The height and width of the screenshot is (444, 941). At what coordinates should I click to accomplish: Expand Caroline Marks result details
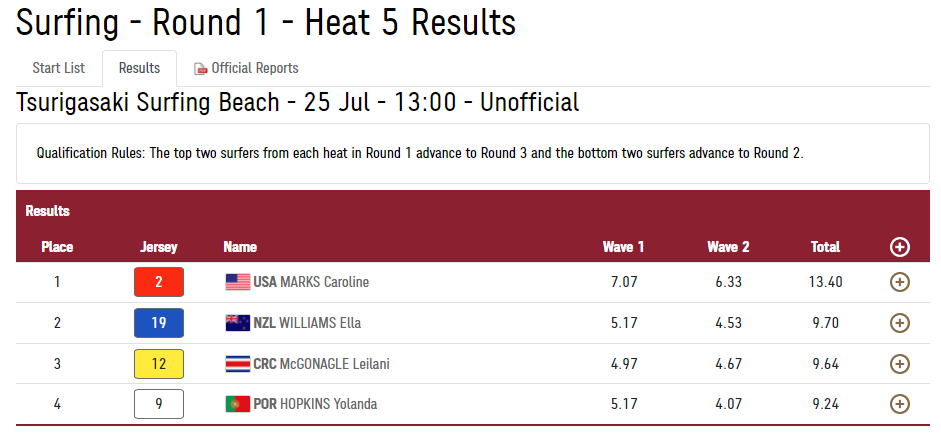point(899,282)
